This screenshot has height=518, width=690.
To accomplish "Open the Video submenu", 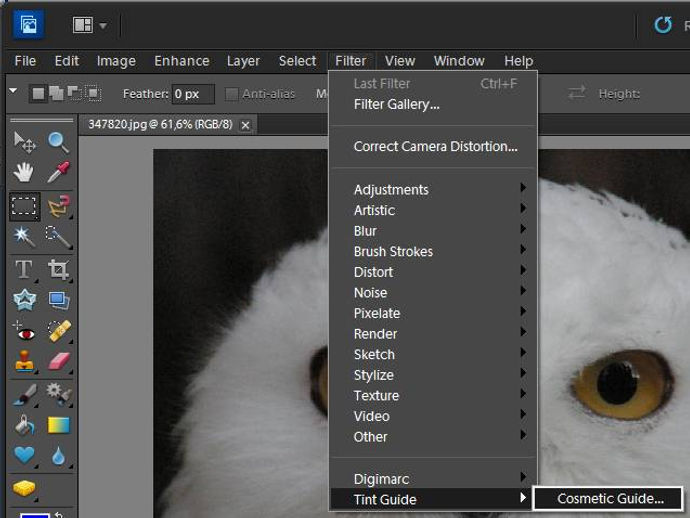I will [x=433, y=416].
